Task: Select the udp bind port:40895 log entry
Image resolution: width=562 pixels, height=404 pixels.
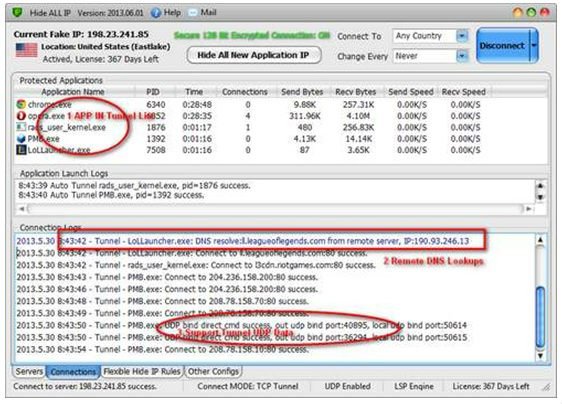Action: 242,325
